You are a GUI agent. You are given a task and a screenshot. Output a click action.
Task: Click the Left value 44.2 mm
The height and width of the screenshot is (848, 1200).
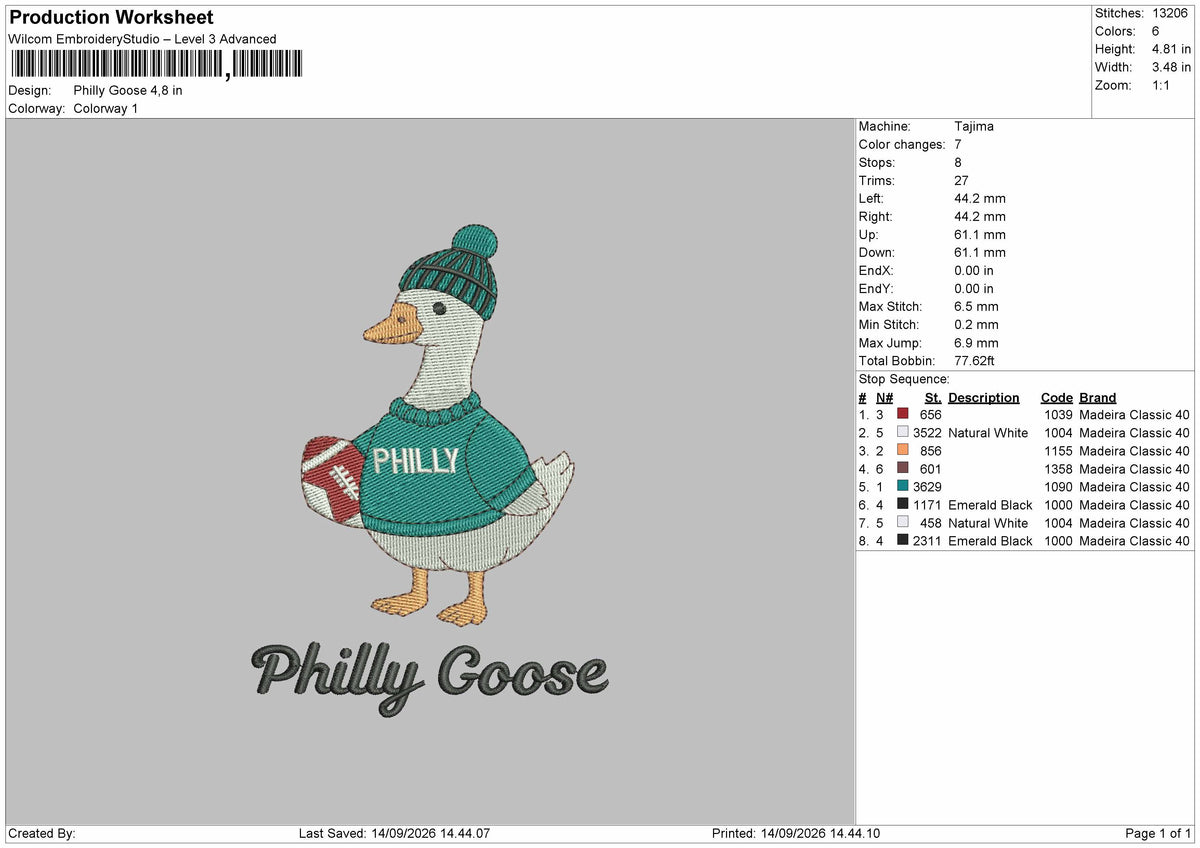click(980, 199)
